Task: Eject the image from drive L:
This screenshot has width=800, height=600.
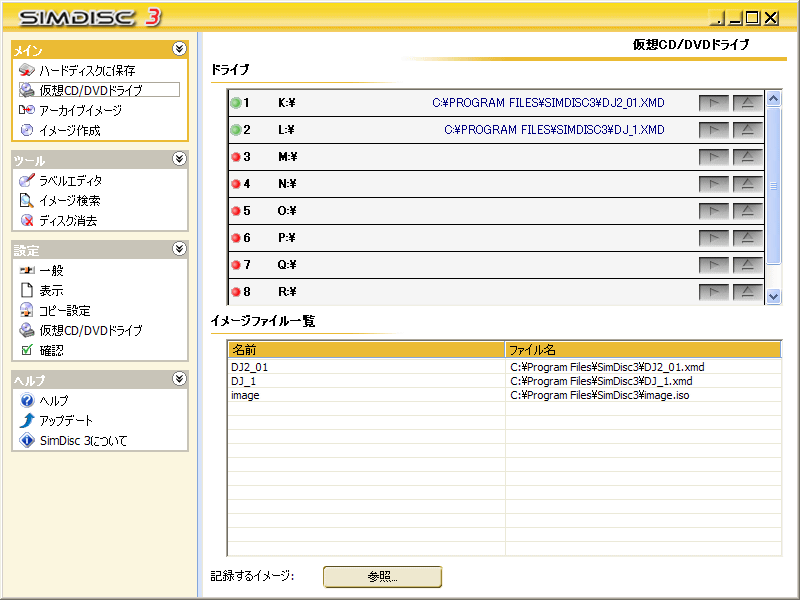Action: click(x=747, y=130)
